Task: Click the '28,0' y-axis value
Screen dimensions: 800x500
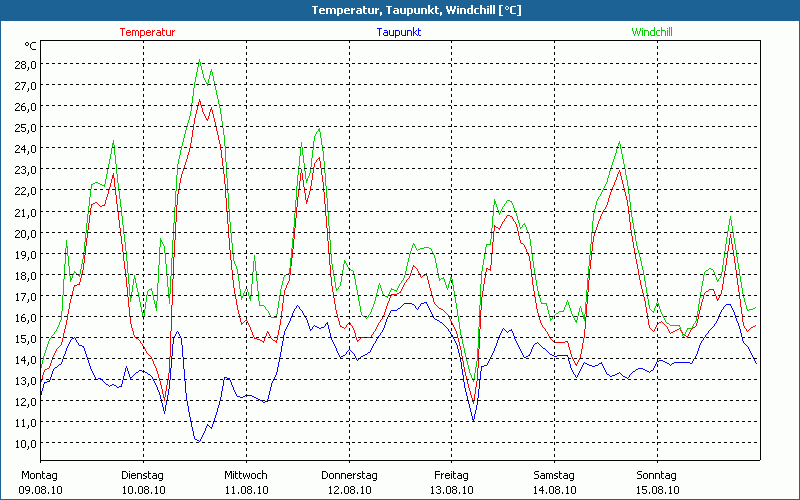Action: pos(26,65)
